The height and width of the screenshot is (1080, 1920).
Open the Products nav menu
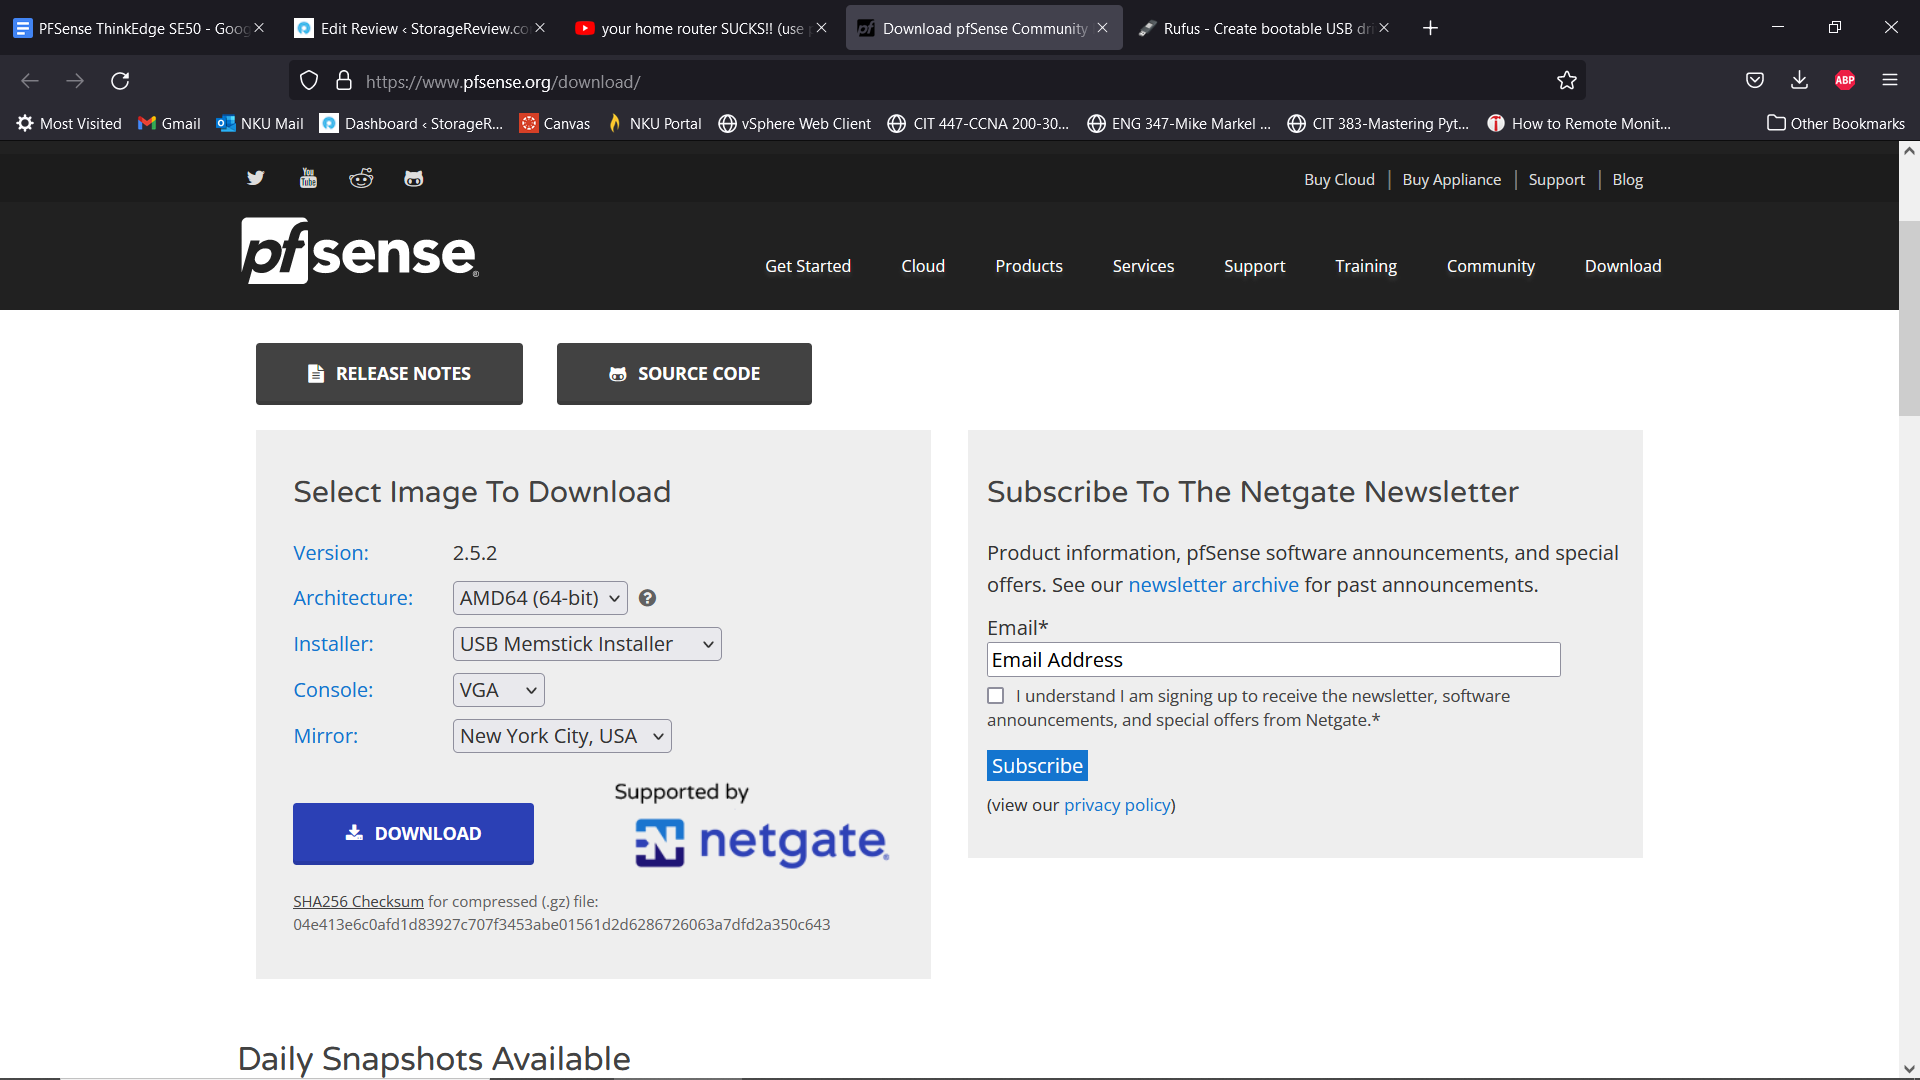[1029, 266]
